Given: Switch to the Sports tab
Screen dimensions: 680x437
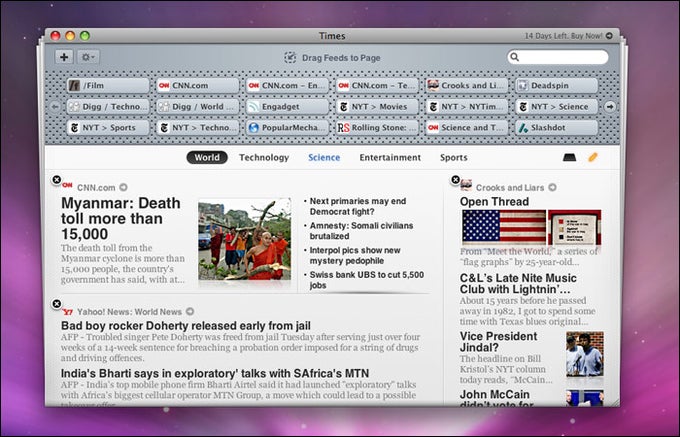Looking at the screenshot, I should pos(454,157).
